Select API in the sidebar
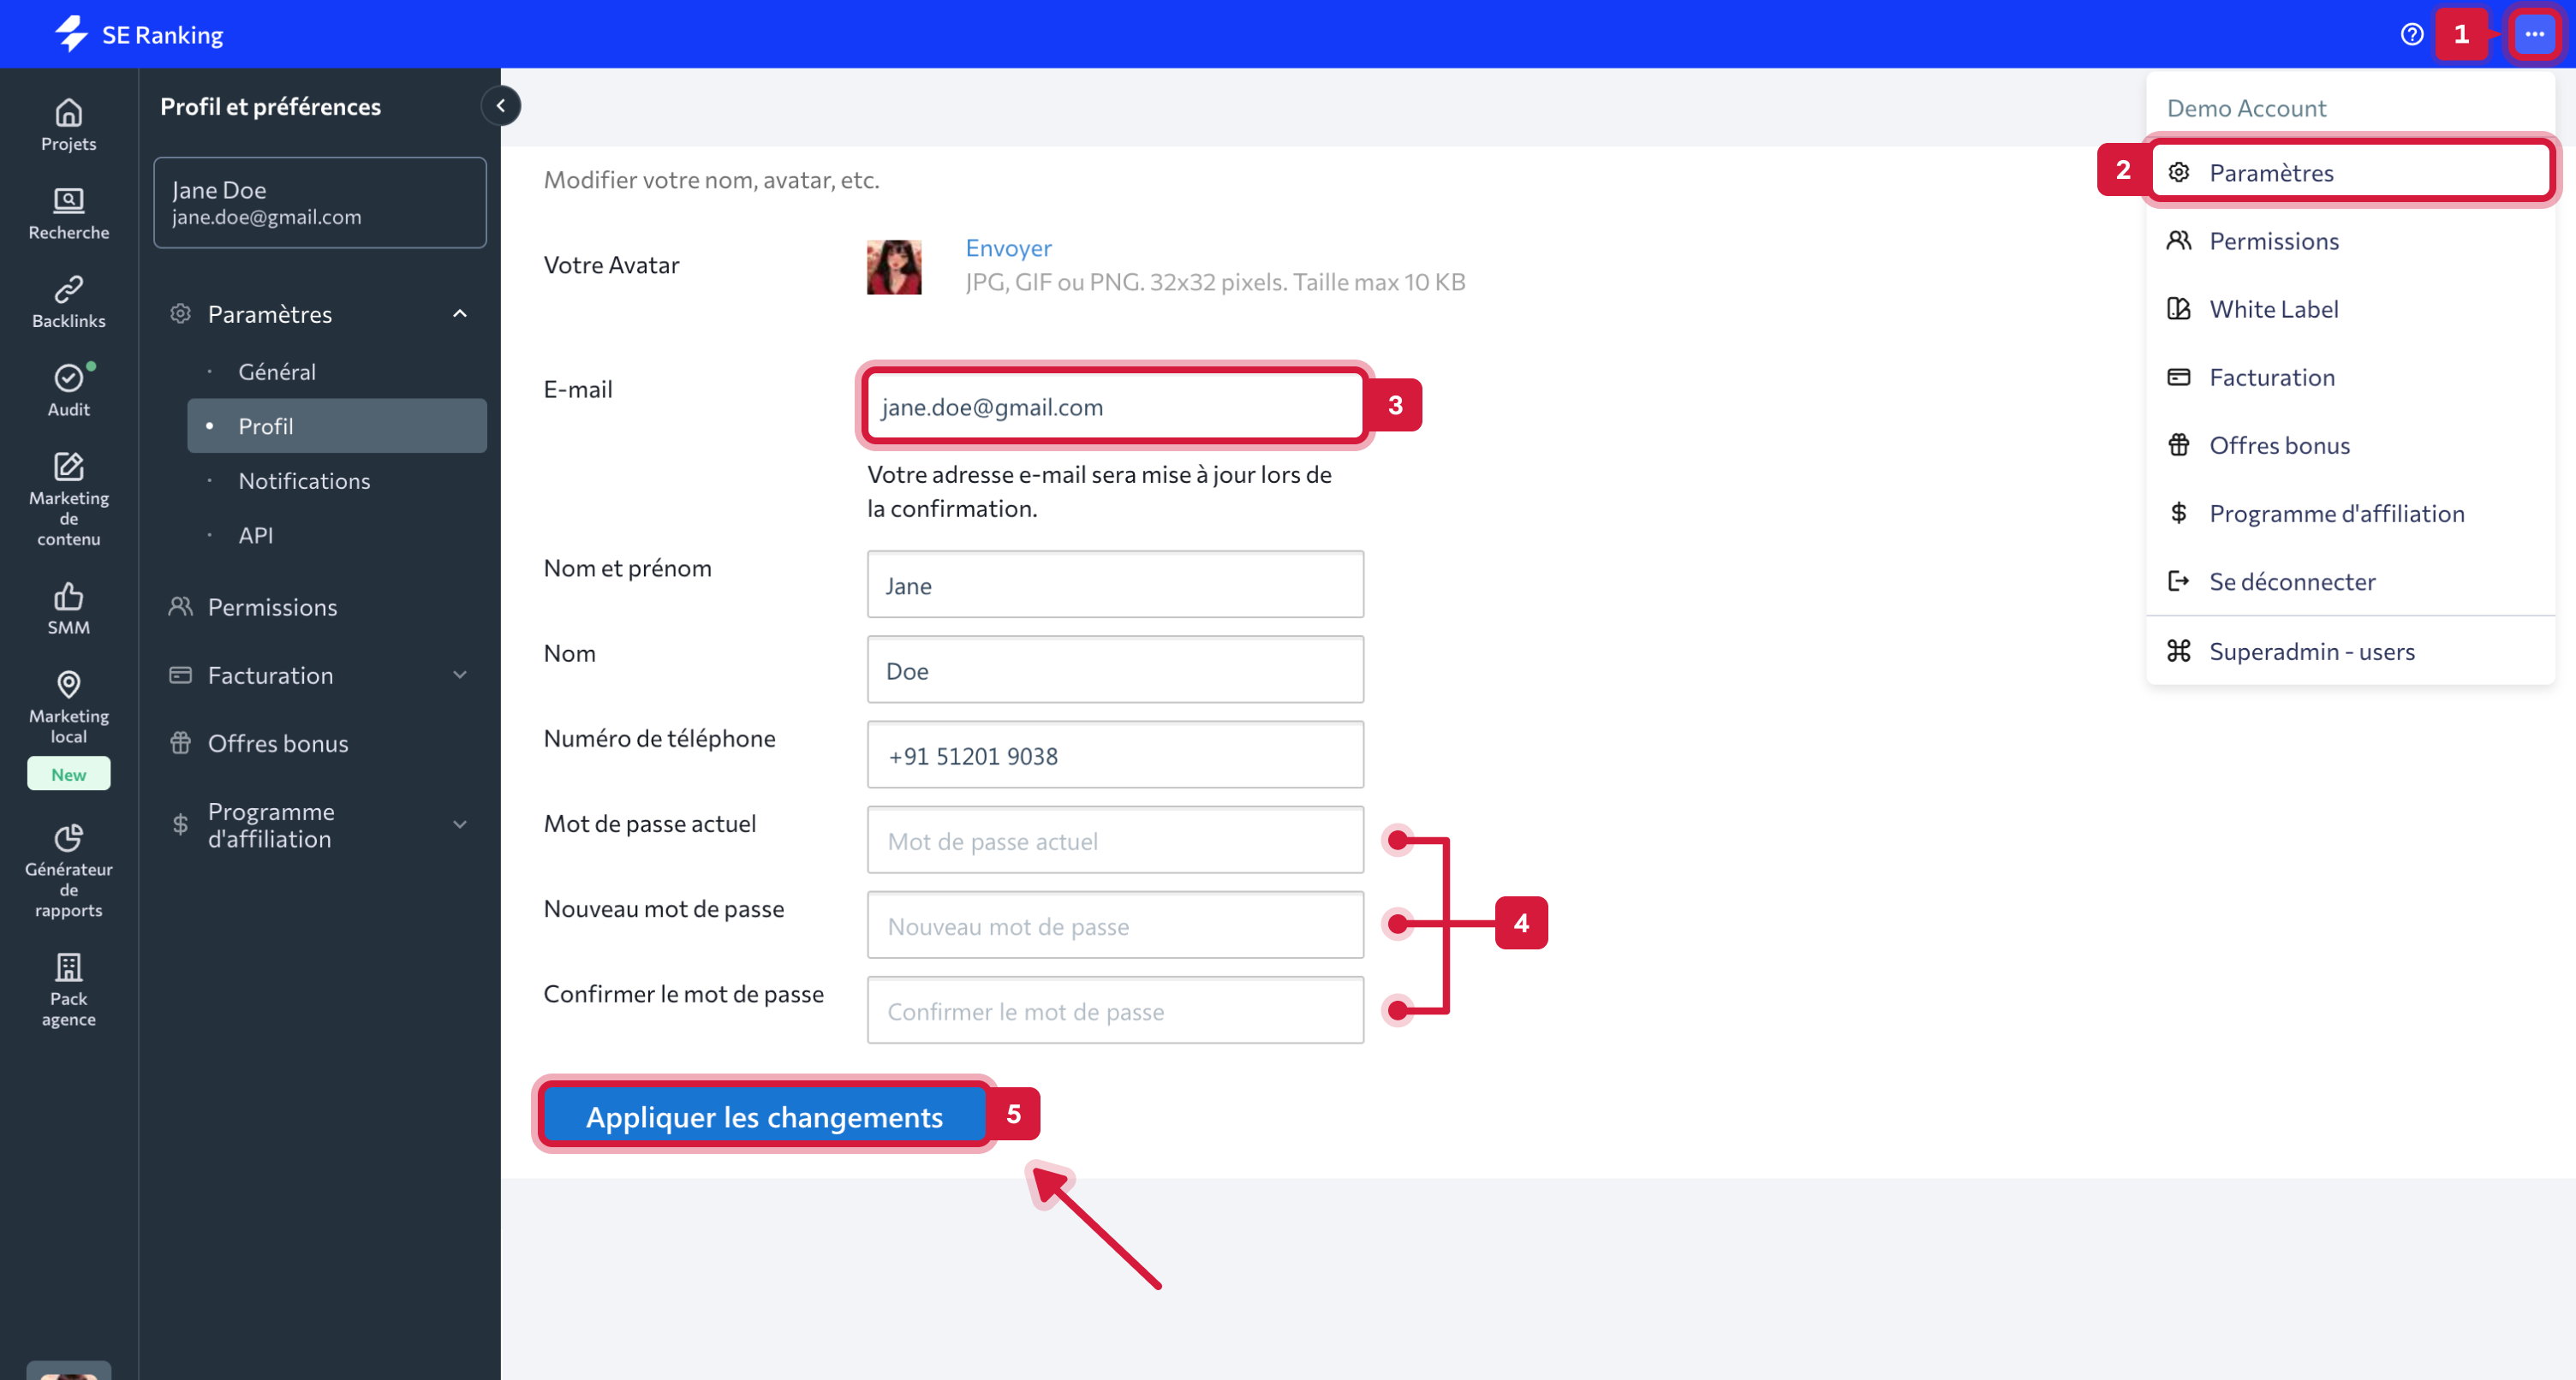The image size is (2576, 1380). [337, 535]
